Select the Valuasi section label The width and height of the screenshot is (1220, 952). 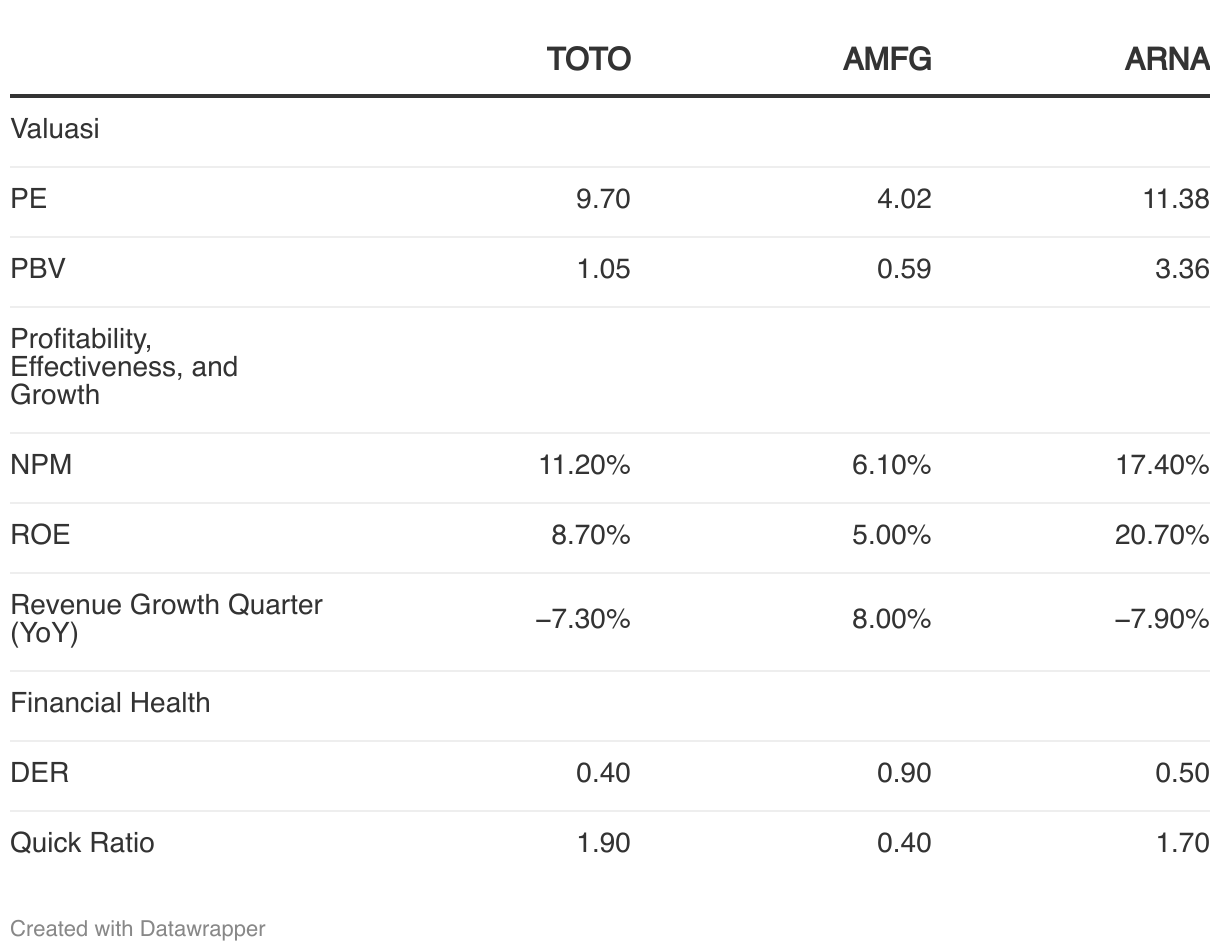(55, 129)
